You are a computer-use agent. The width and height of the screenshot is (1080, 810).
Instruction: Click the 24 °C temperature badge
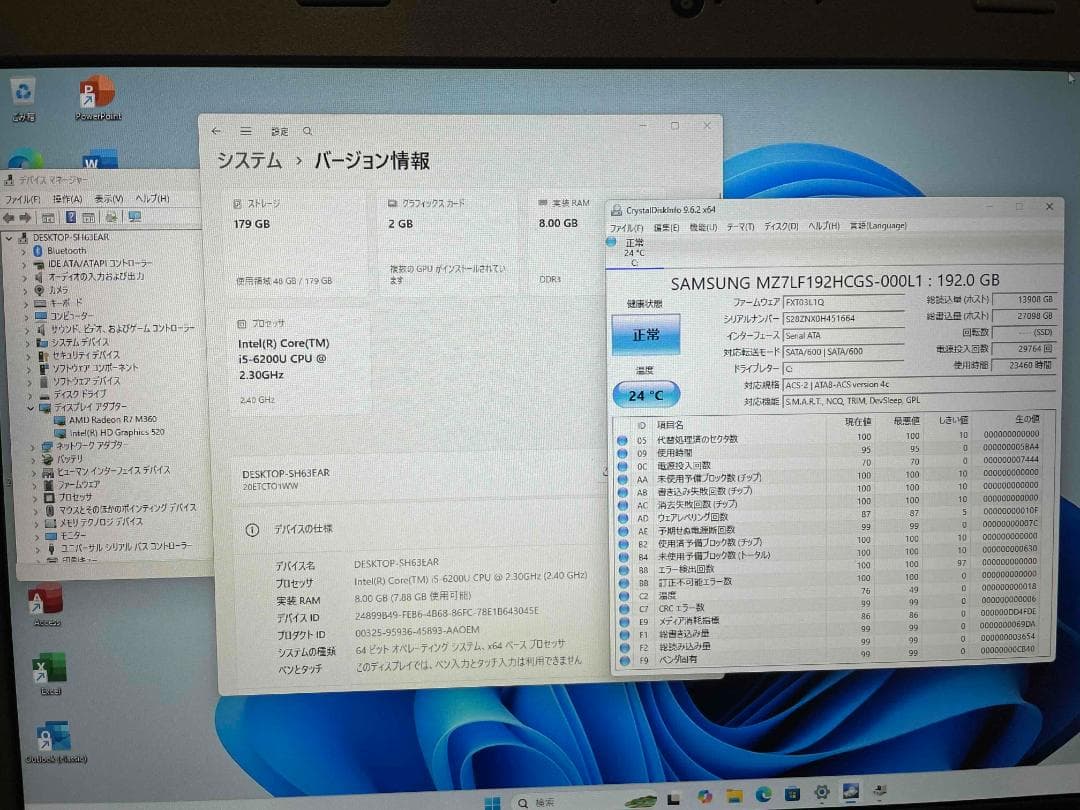[x=648, y=394]
